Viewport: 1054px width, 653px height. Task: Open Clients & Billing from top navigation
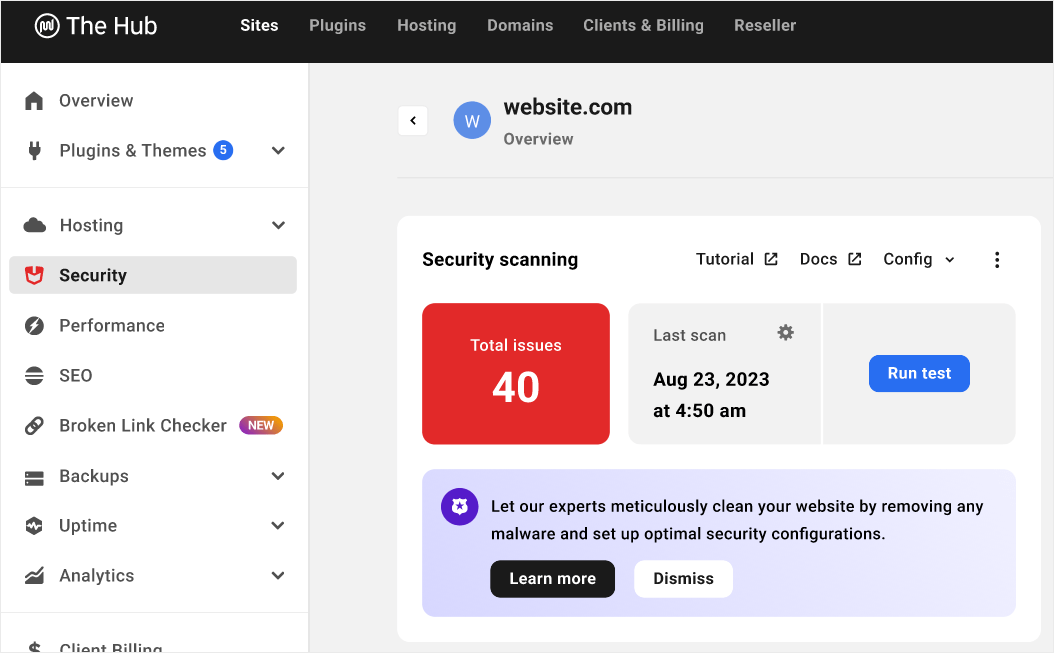pos(643,25)
